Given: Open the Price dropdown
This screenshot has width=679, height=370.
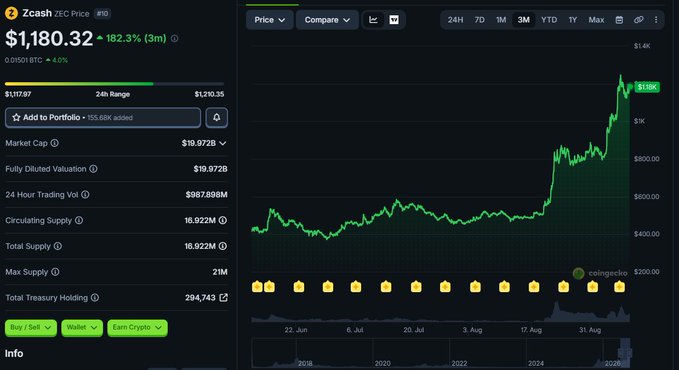Looking at the screenshot, I should click(x=269, y=20).
